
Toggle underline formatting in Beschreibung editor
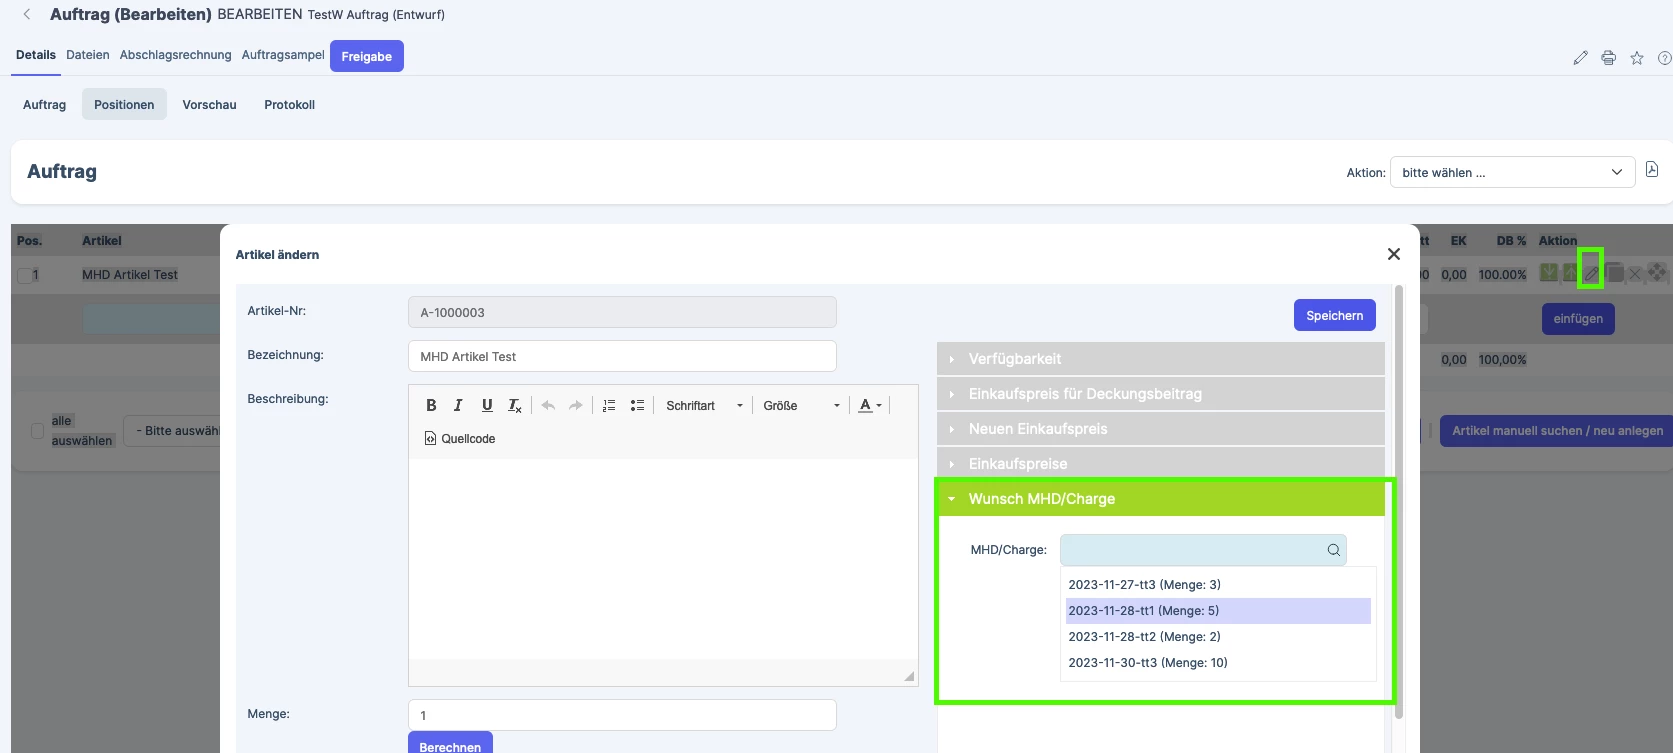(487, 405)
